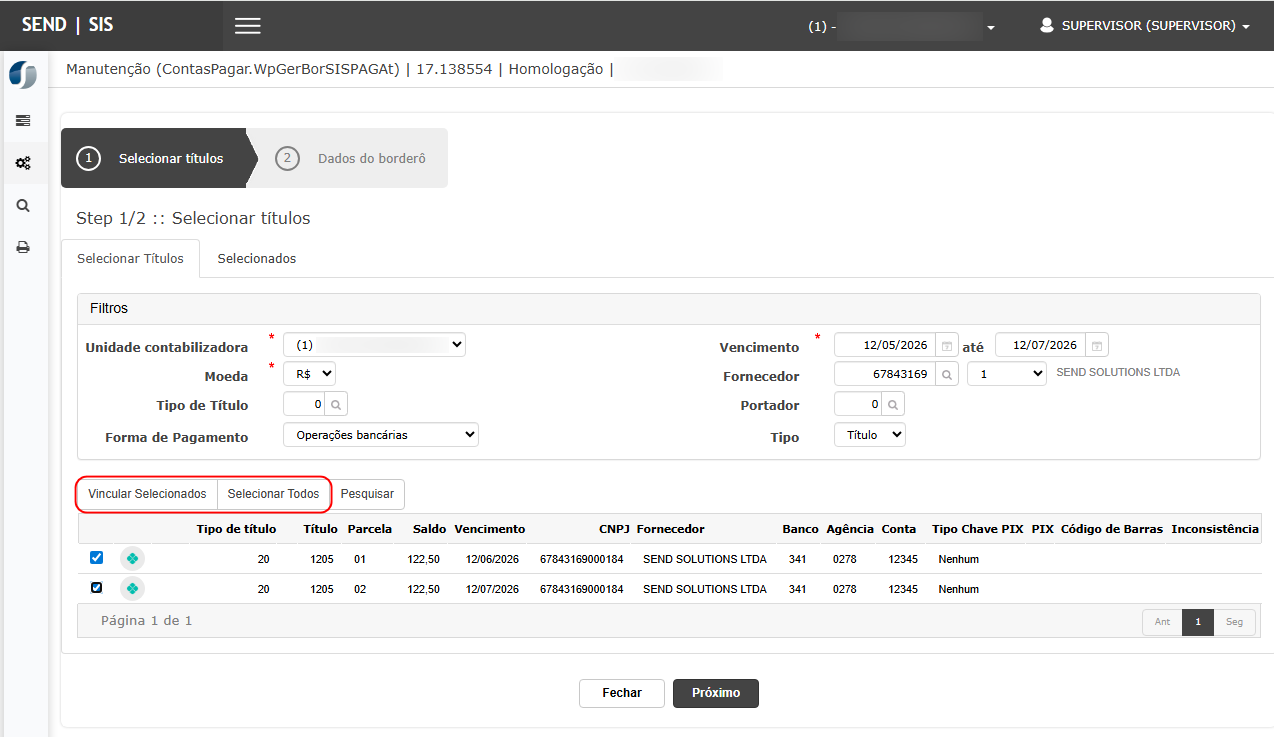Click the Fechar button
This screenshot has width=1274, height=737.
point(622,693)
